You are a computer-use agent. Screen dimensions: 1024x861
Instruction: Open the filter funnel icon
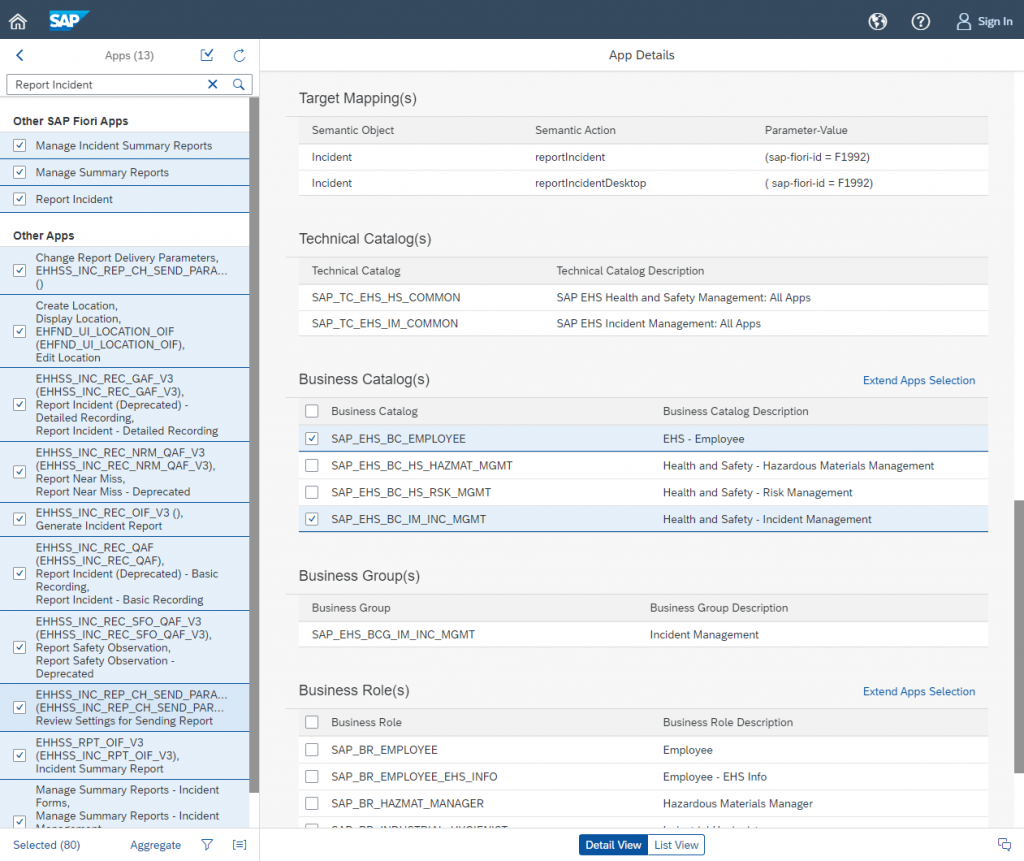207,845
